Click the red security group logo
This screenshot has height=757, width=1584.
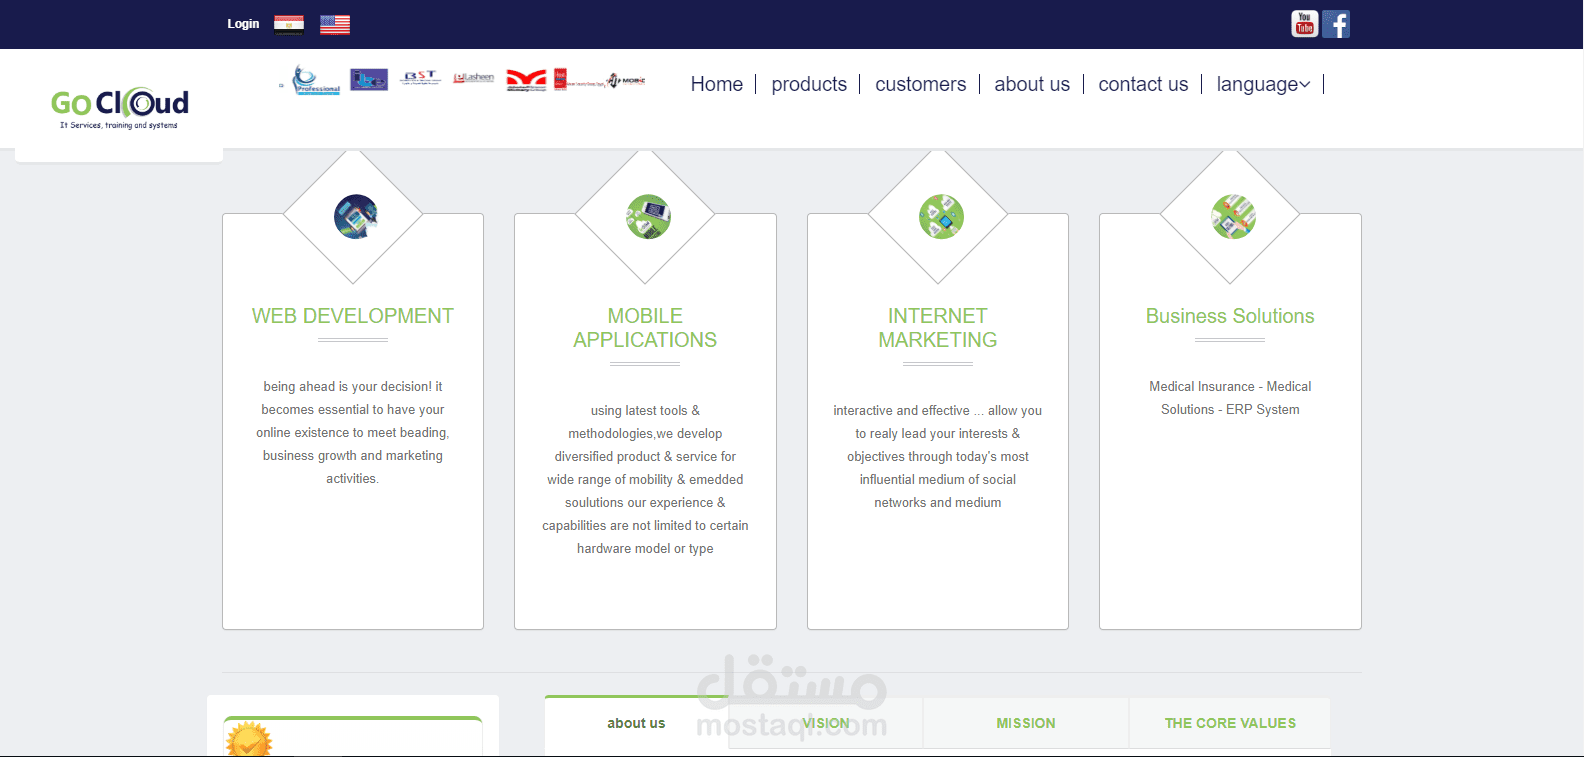[x=578, y=79]
